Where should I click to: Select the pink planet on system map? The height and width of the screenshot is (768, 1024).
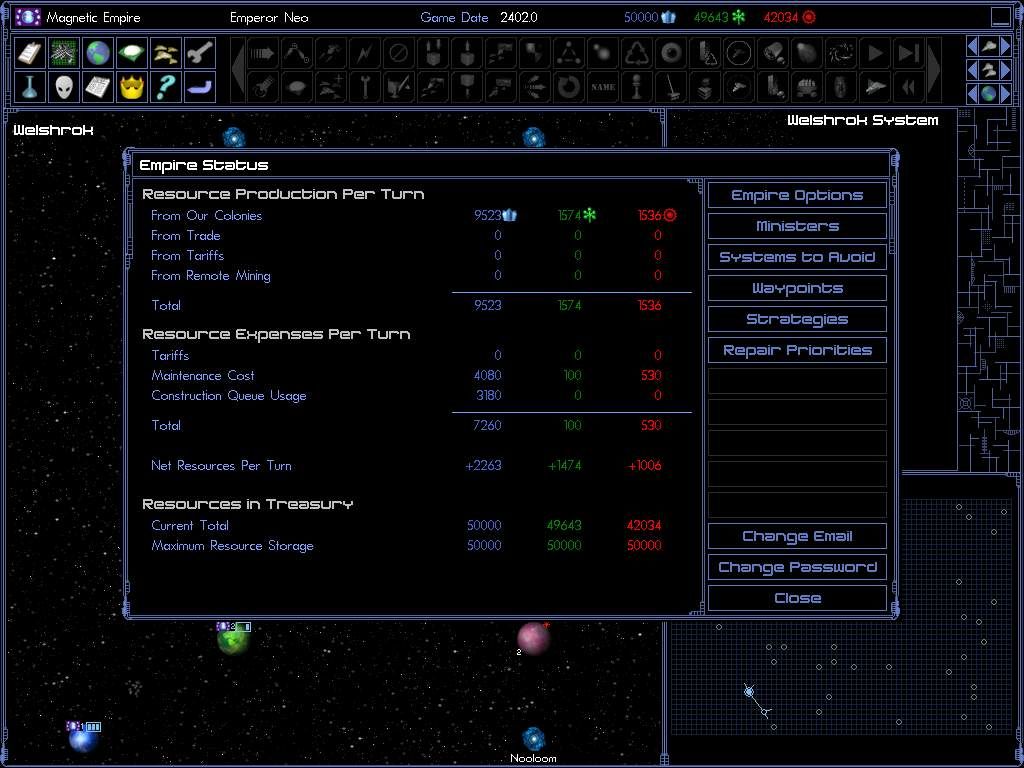pyautogui.click(x=533, y=638)
